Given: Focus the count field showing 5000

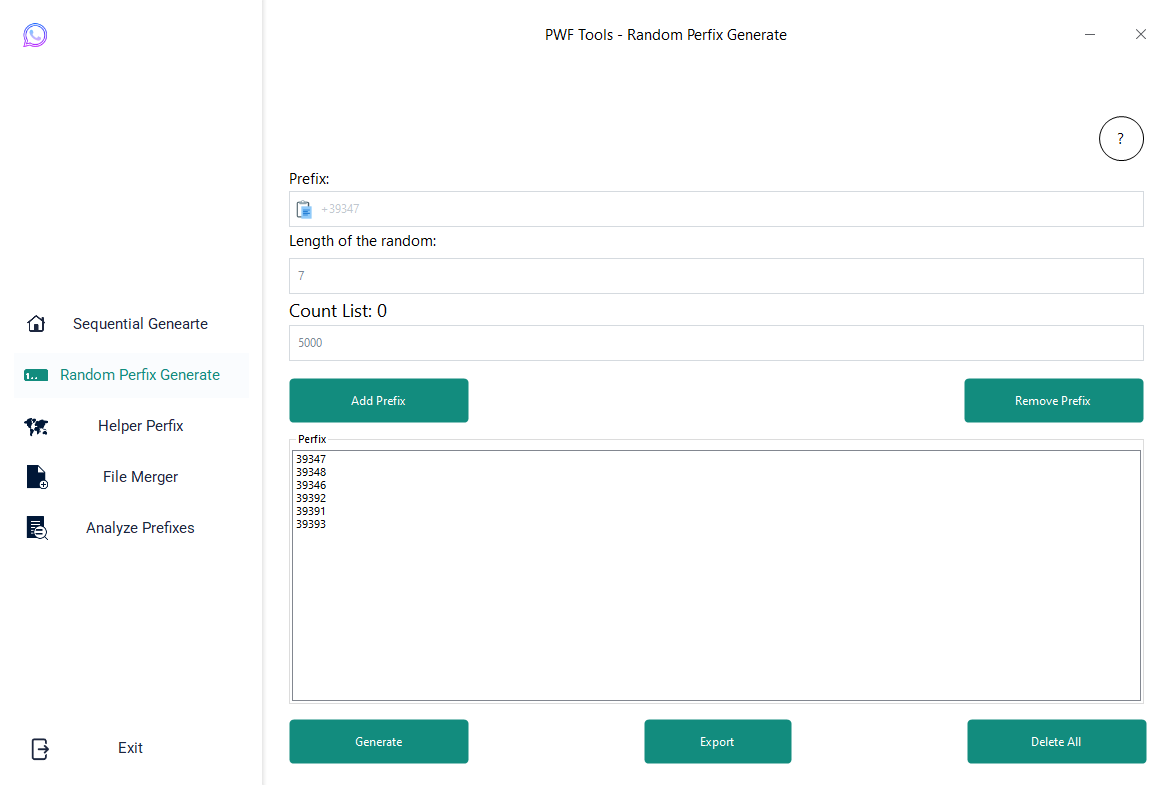Looking at the screenshot, I should tap(716, 343).
